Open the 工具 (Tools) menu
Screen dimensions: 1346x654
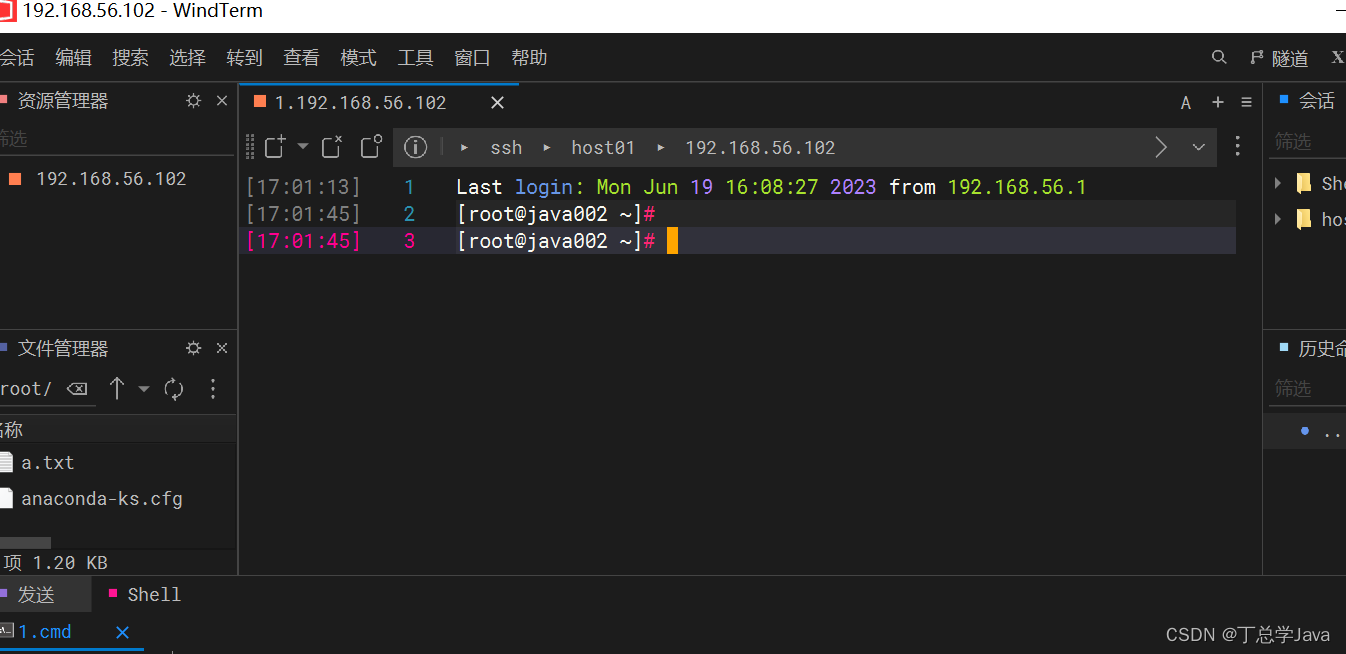pos(415,58)
